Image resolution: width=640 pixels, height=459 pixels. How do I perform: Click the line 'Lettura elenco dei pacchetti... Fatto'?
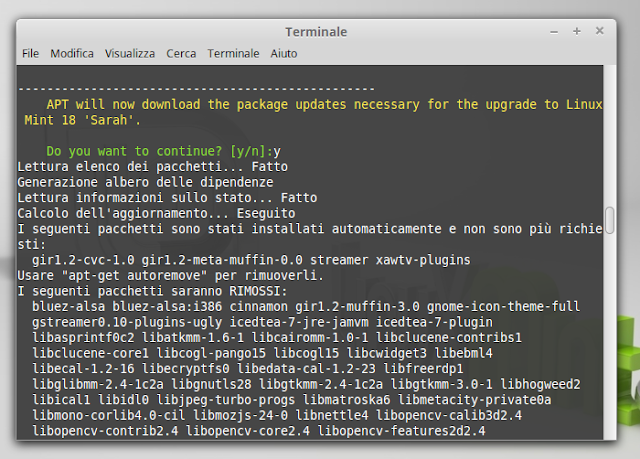point(153,167)
